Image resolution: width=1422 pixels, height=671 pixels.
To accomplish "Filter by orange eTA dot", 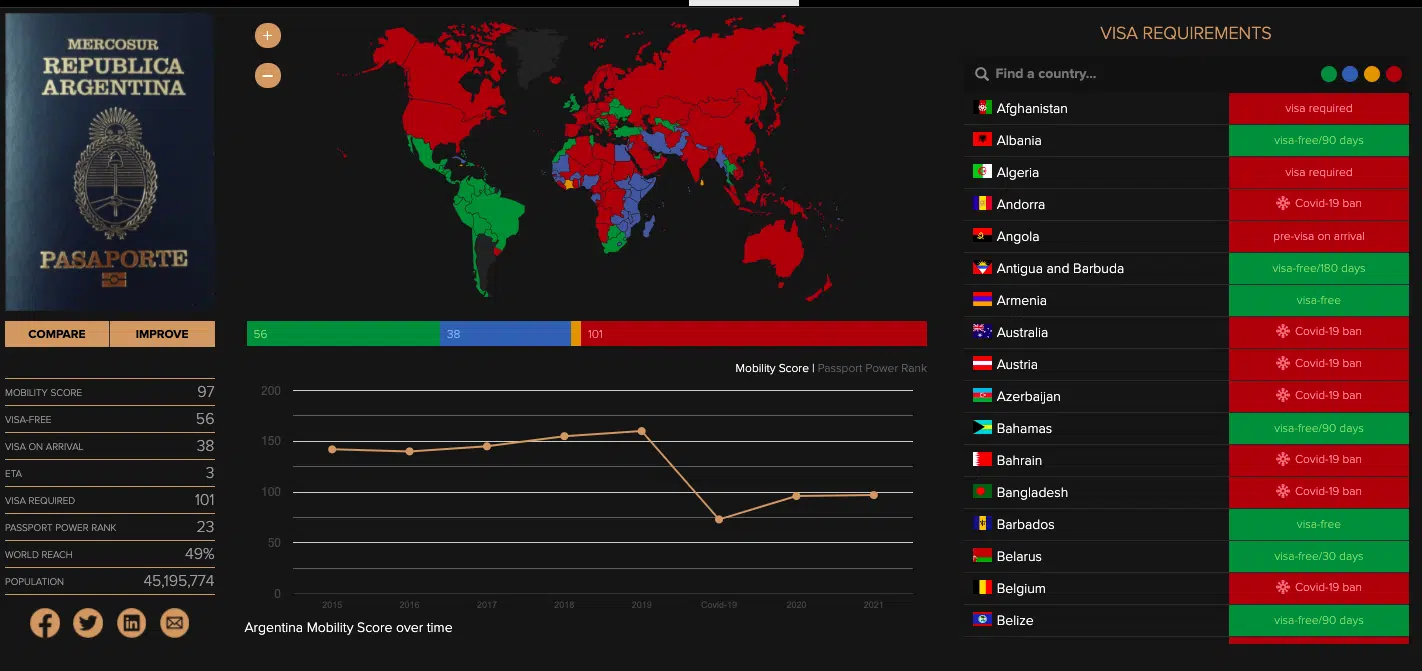I will coord(1372,74).
